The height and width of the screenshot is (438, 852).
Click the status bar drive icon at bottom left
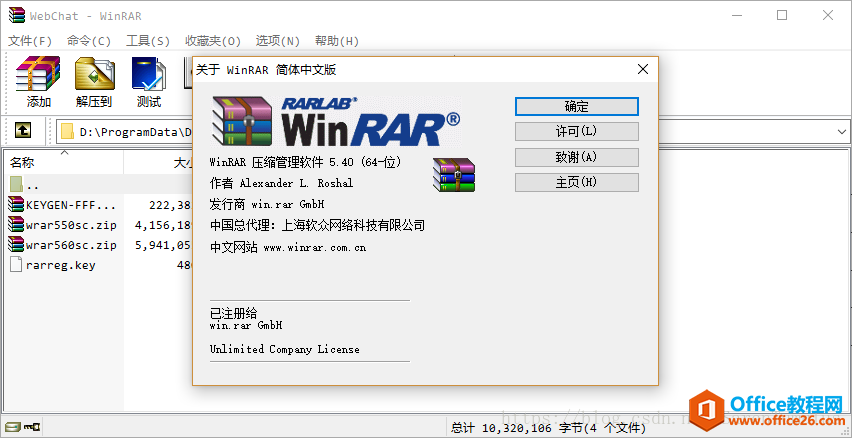tap(14, 427)
